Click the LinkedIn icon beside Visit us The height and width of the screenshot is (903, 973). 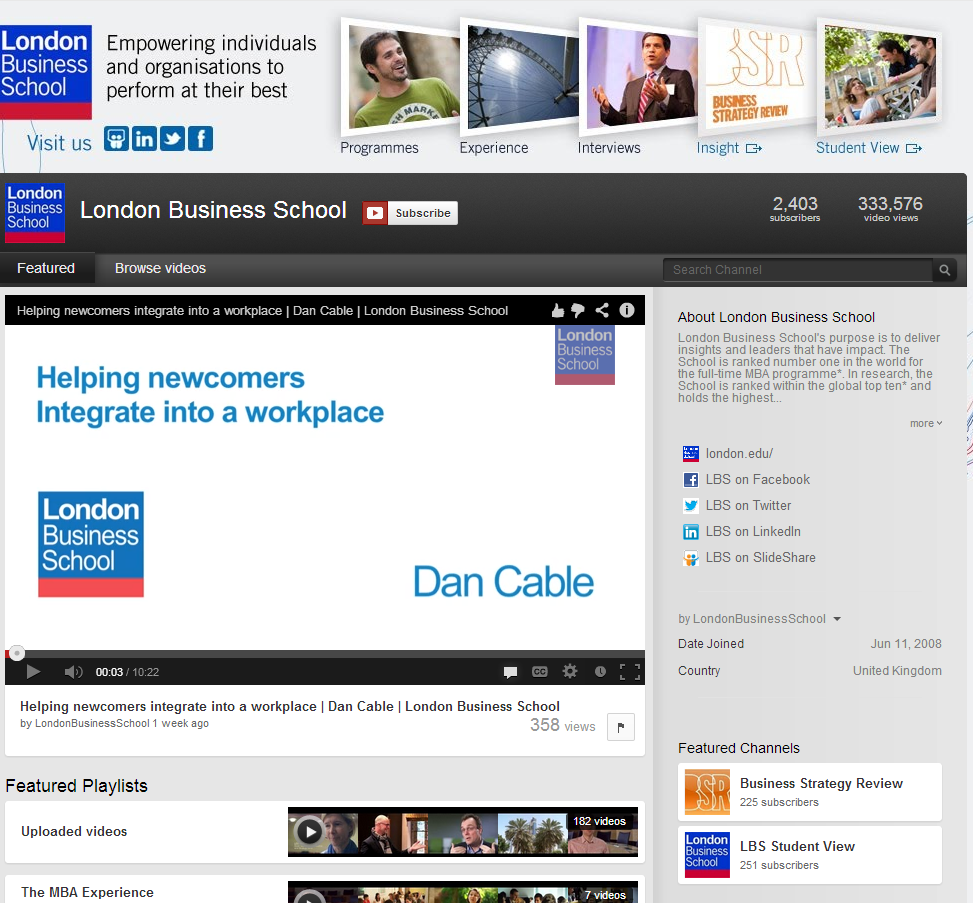click(145, 139)
